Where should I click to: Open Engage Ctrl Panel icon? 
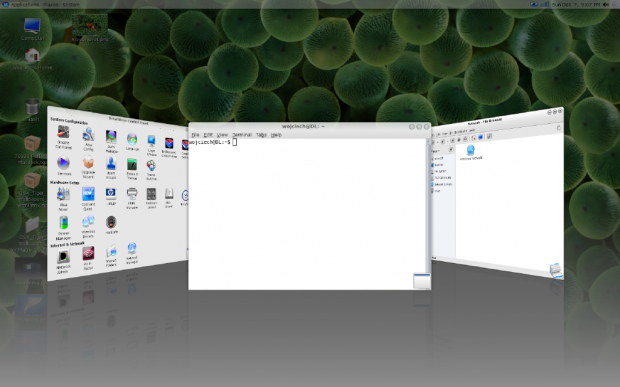pyautogui.click(x=63, y=137)
